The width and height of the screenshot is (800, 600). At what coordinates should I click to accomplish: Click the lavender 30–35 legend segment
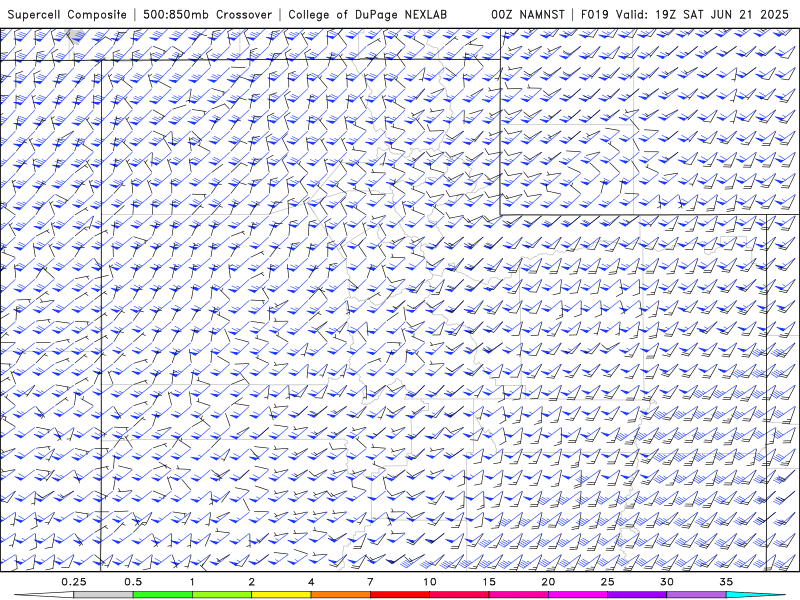(x=696, y=595)
